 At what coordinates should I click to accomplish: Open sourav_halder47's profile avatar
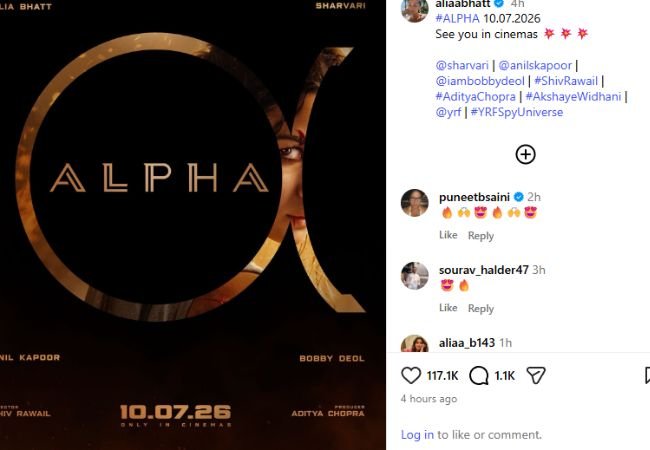pyautogui.click(x=415, y=276)
